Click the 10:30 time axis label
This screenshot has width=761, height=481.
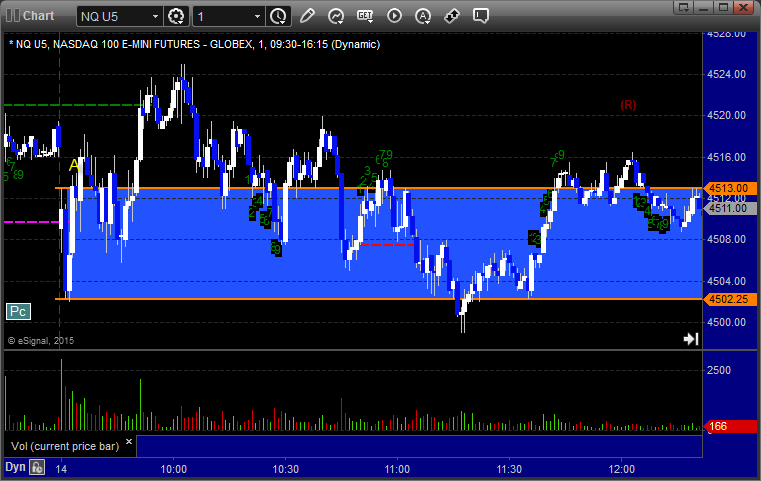285,469
